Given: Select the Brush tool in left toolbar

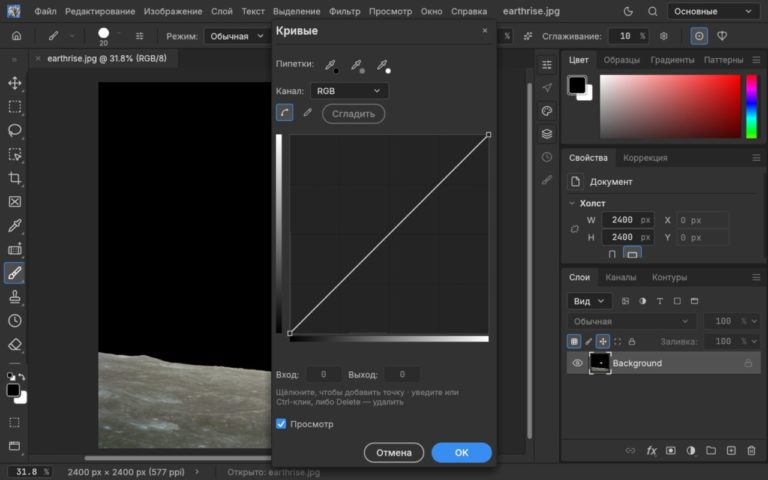Looking at the screenshot, I should (x=15, y=273).
